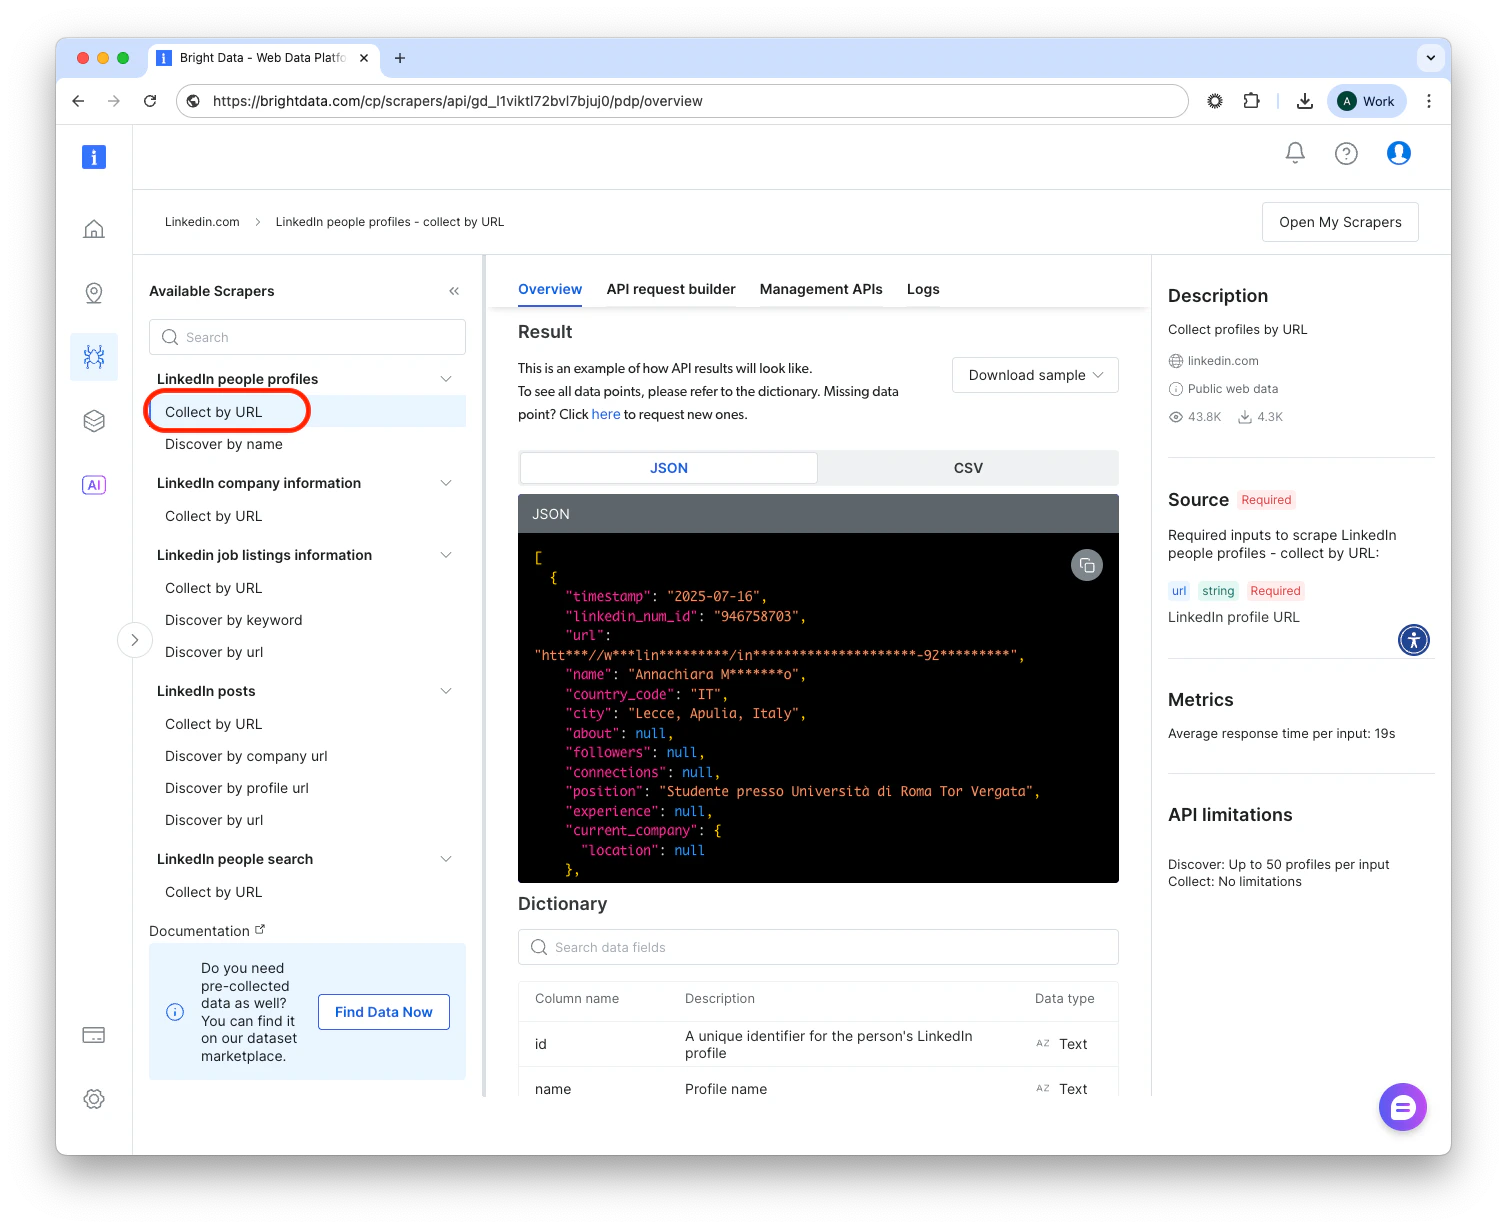Open the chat support bubble
Image resolution: width=1507 pixels, height=1229 pixels.
pyautogui.click(x=1403, y=1107)
